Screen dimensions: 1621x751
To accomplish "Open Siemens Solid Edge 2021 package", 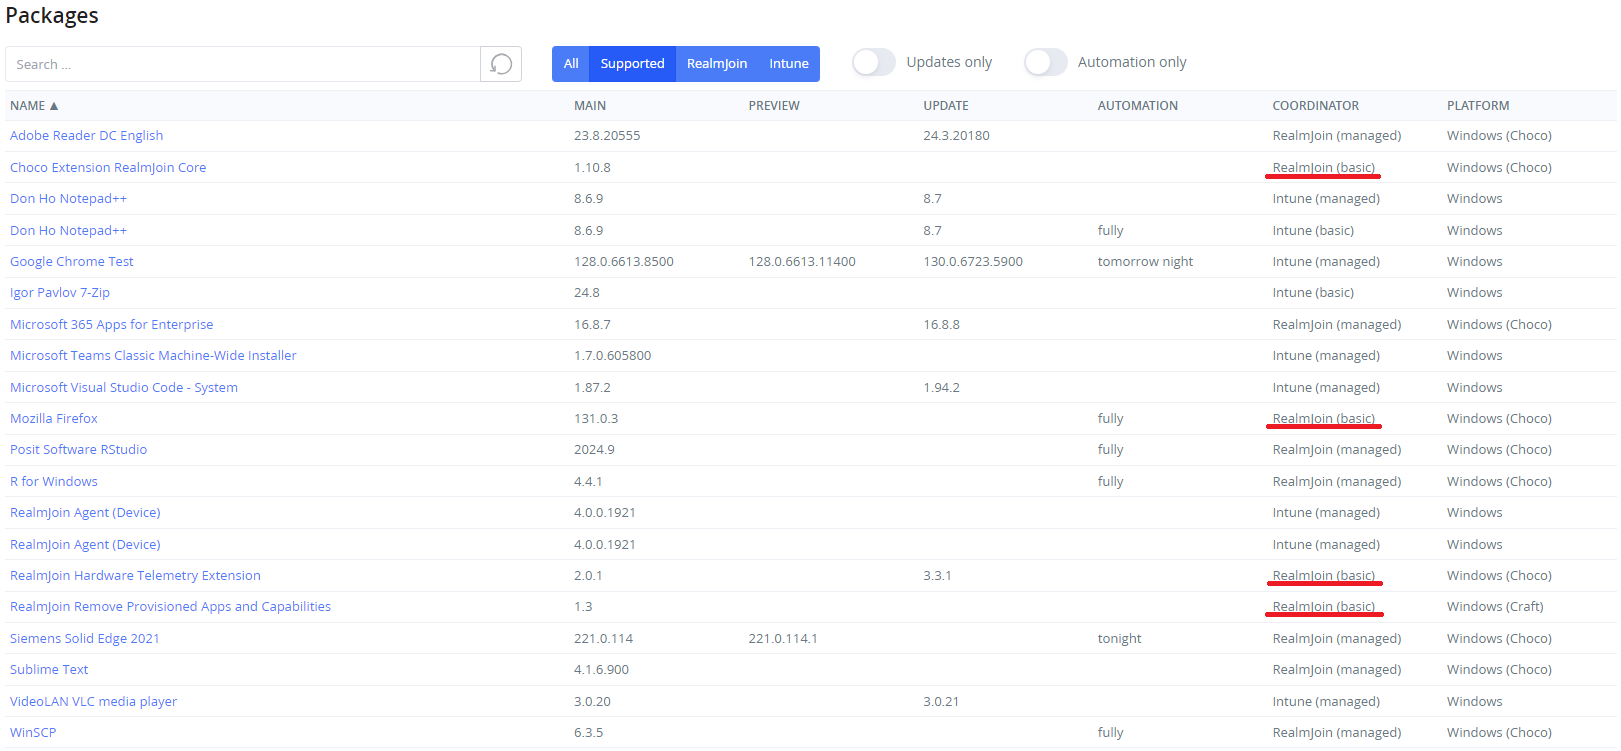I will 85,639.
